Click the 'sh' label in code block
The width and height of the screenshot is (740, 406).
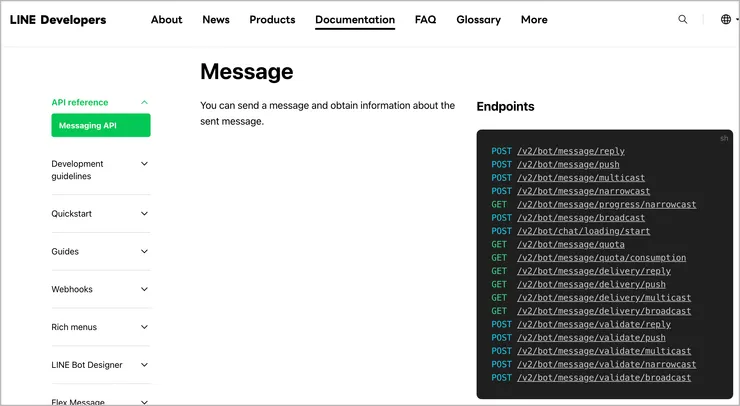tap(724, 138)
